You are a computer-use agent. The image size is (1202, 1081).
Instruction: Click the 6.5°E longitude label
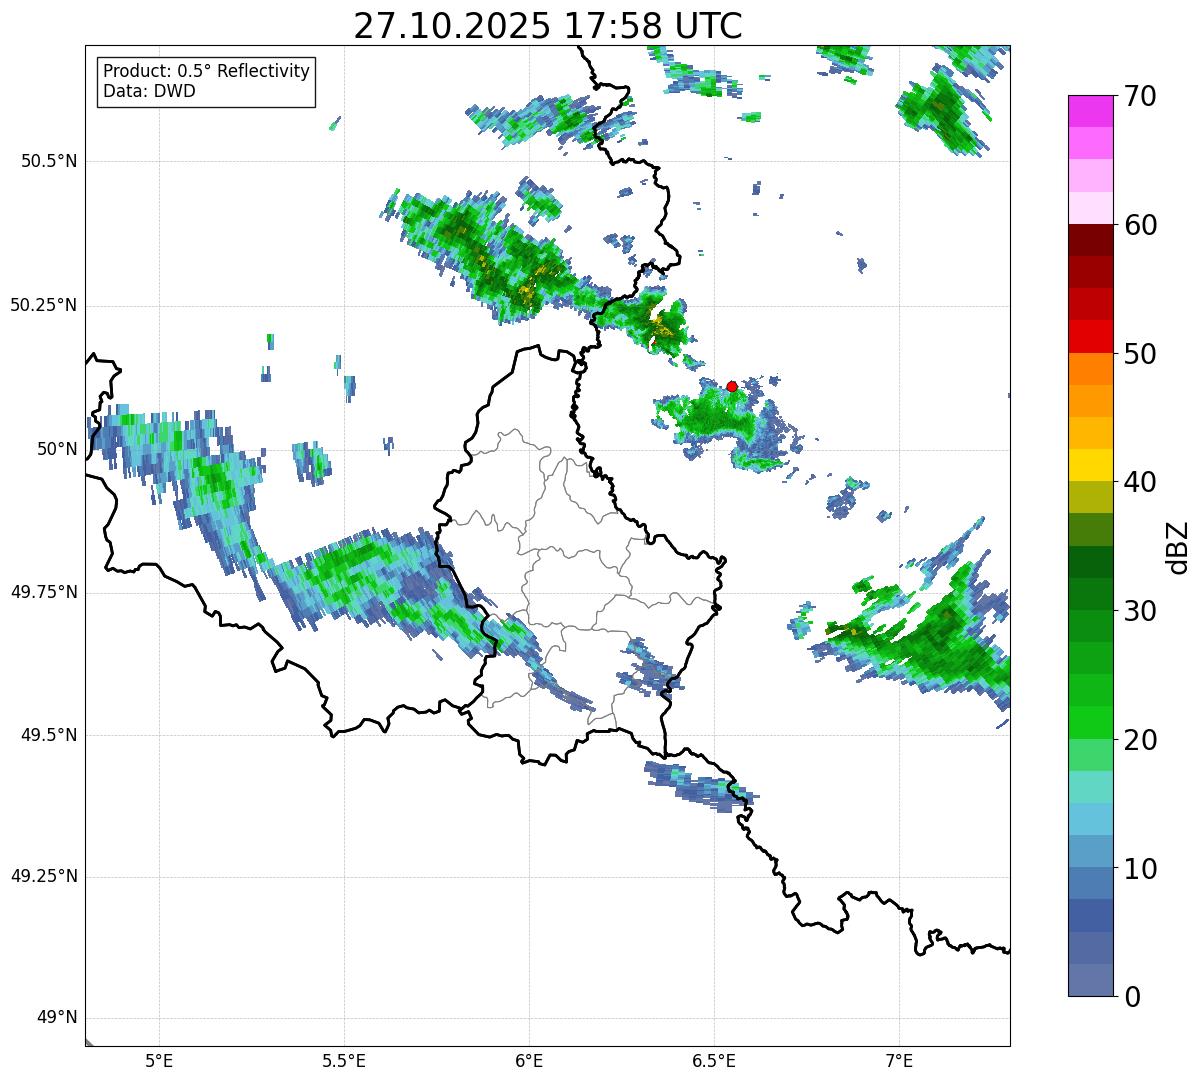(x=714, y=1061)
